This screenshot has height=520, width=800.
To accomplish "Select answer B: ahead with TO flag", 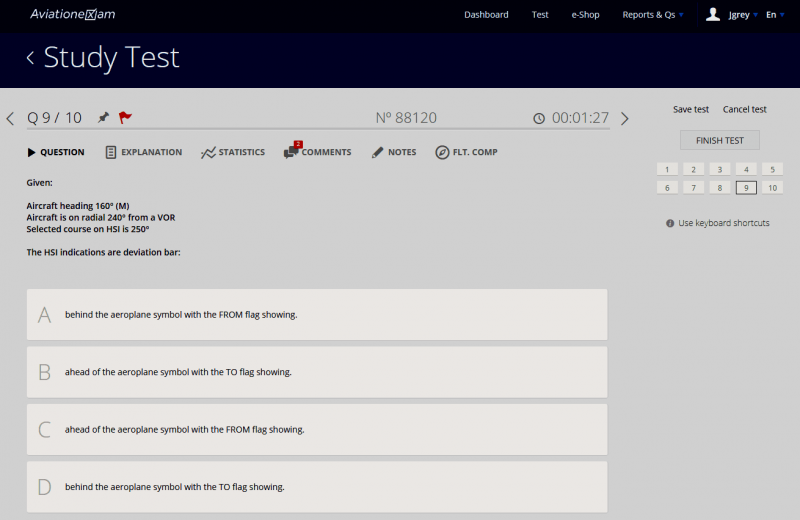I will [x=316, y=372].
